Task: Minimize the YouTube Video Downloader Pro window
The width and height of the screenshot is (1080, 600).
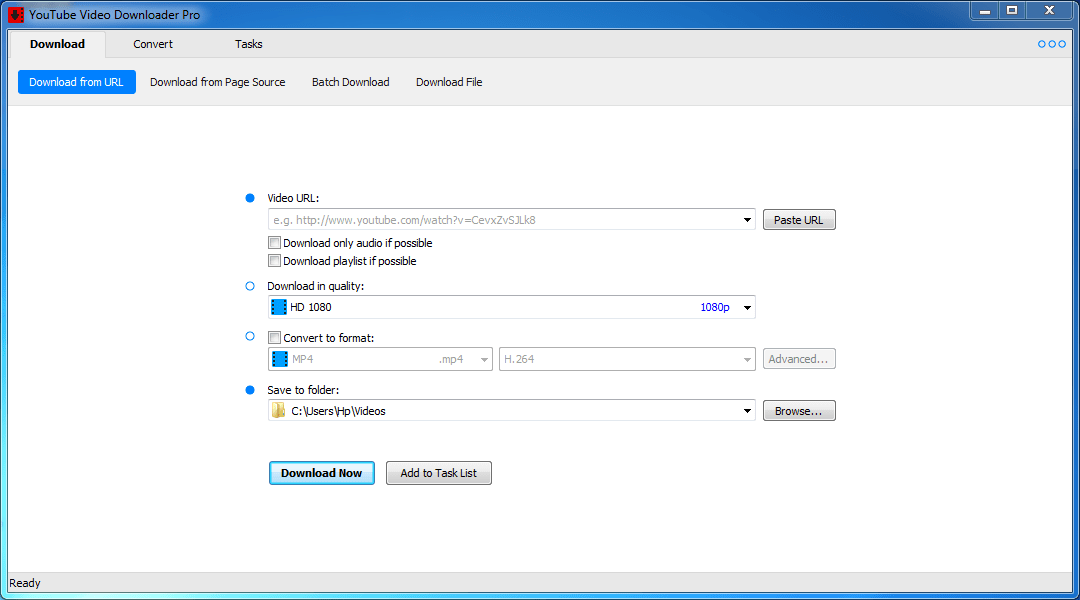Action: (x=985, y=10)
